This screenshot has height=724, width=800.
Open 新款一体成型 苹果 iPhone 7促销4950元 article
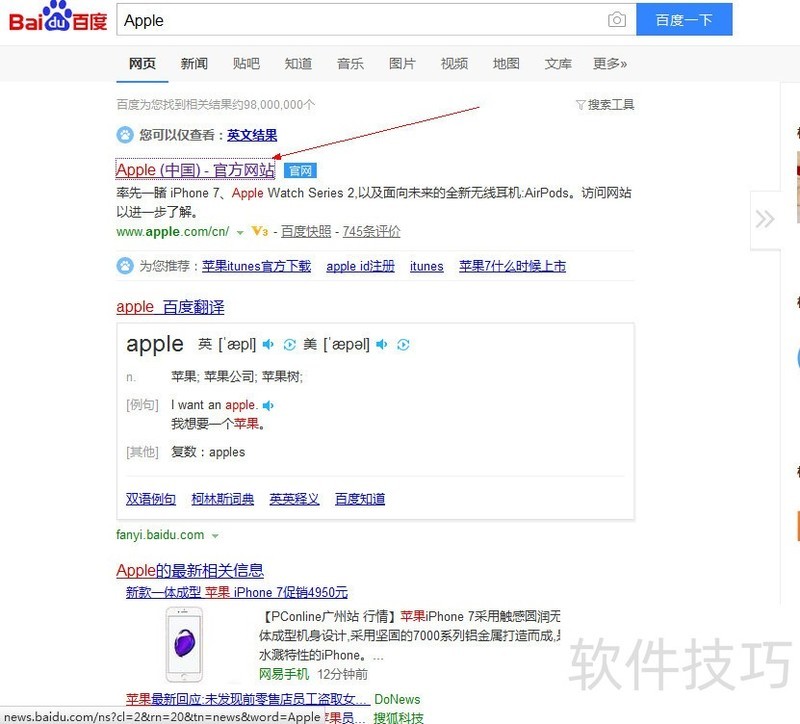237,592
